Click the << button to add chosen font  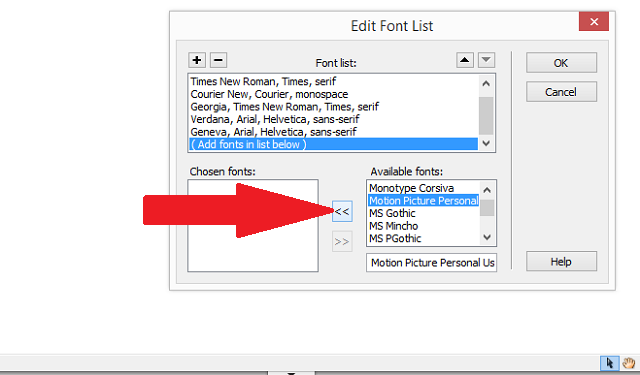342,211
